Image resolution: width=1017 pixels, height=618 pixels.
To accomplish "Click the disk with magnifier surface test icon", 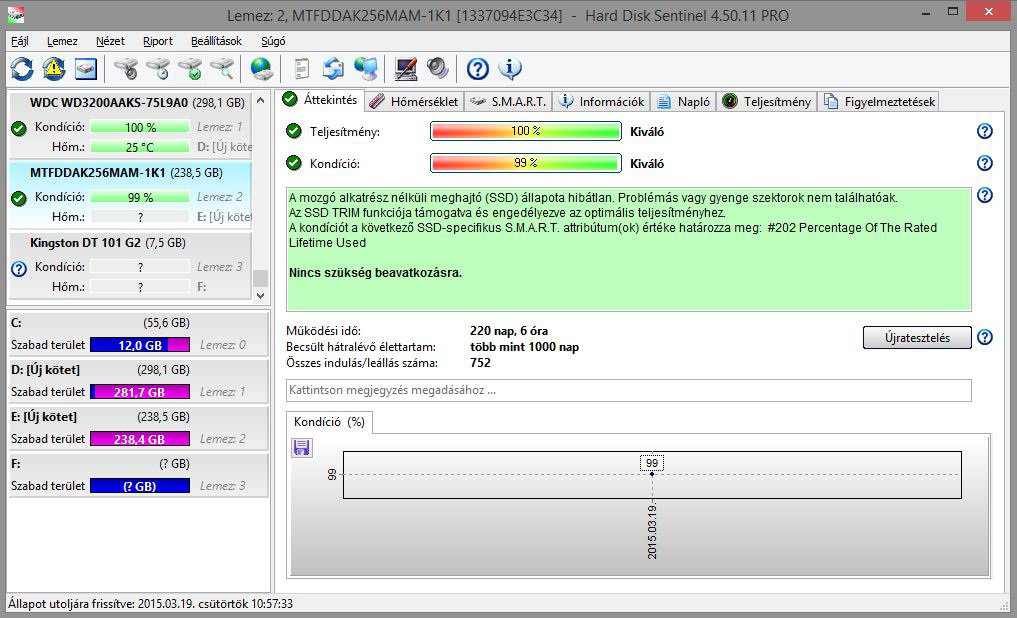I will click(x=222, y=69).
